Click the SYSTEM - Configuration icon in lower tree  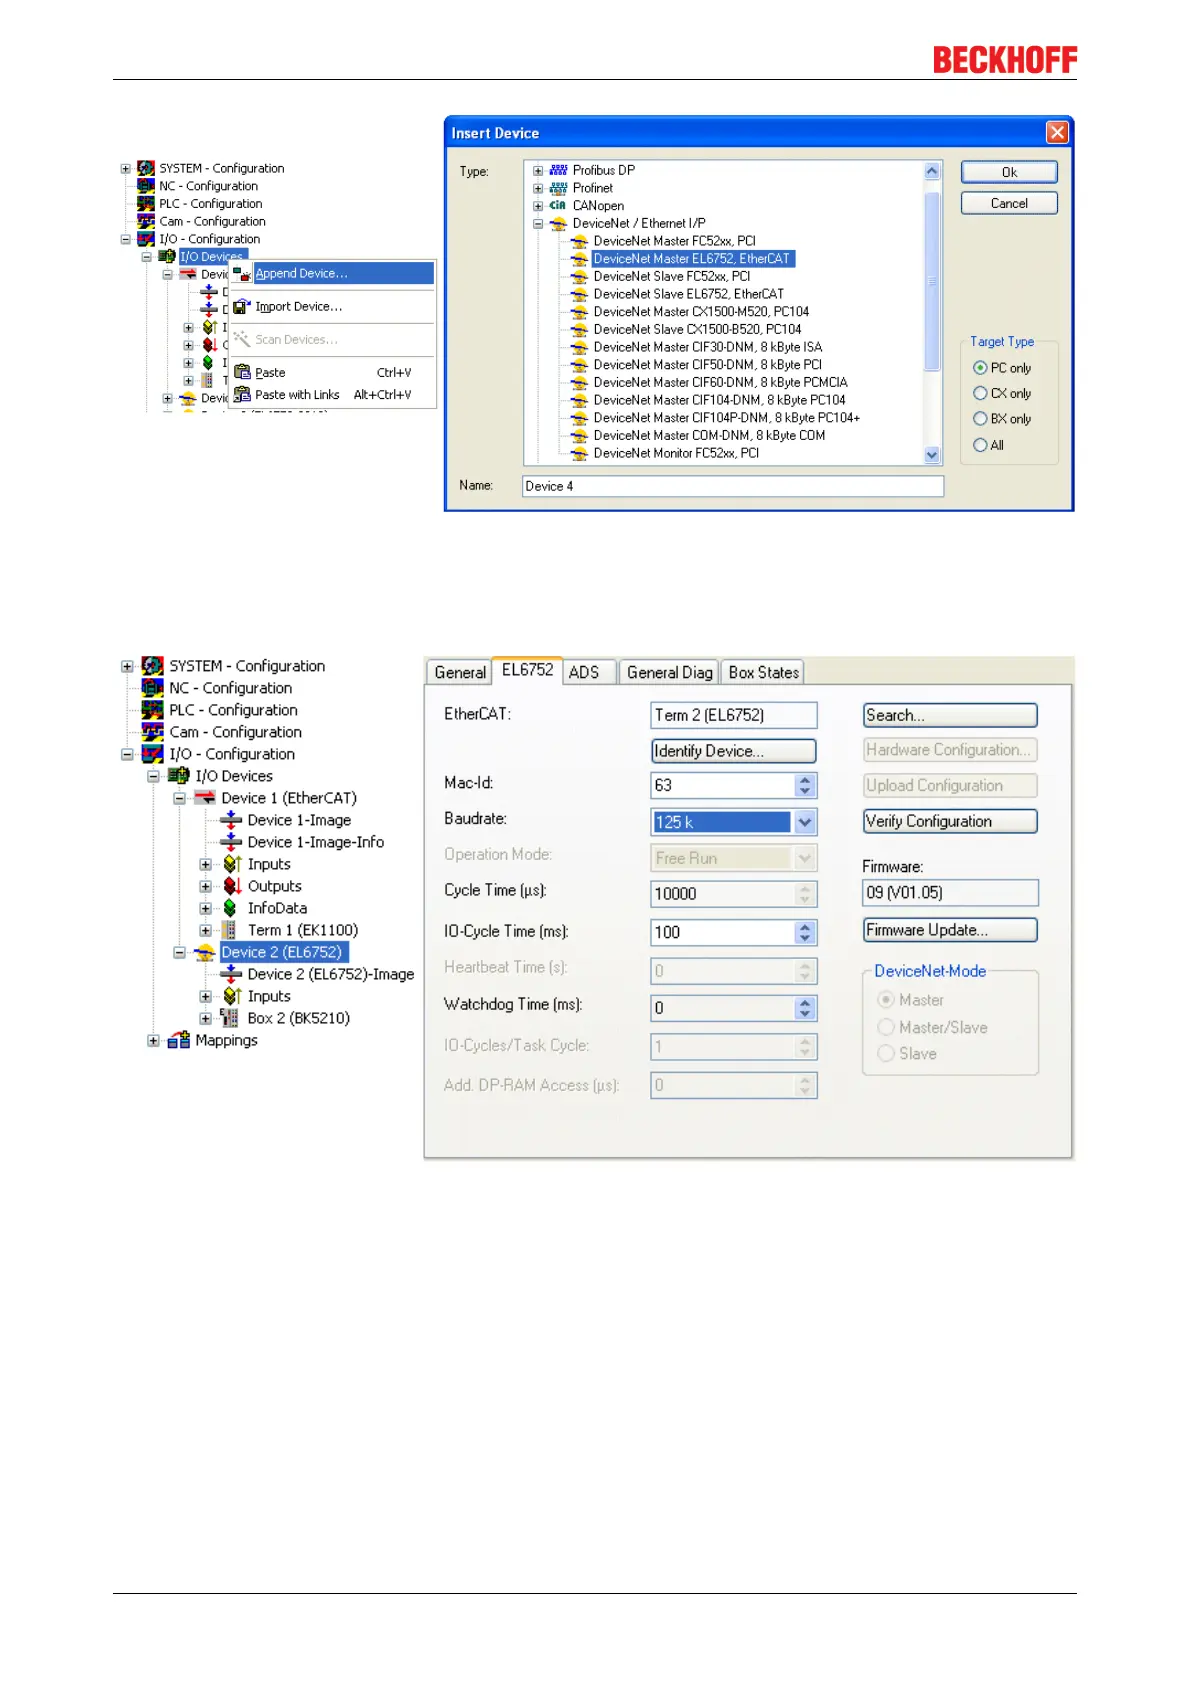click(152, 666)
